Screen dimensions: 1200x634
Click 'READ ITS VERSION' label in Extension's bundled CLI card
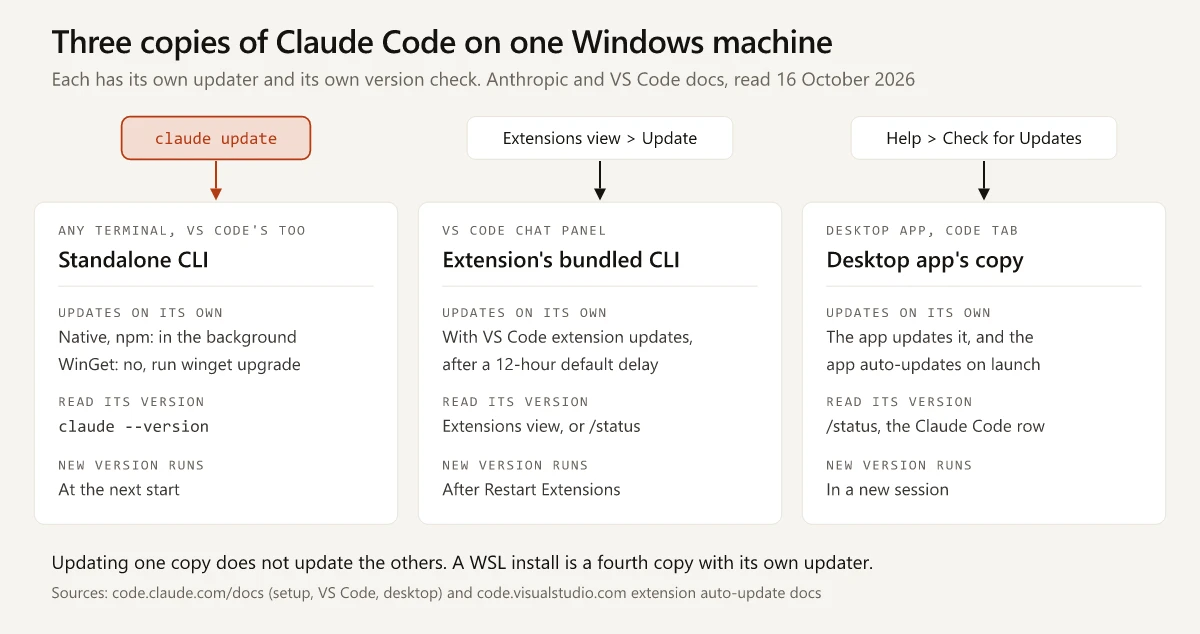pyautogui.click(x=515, y=401)
